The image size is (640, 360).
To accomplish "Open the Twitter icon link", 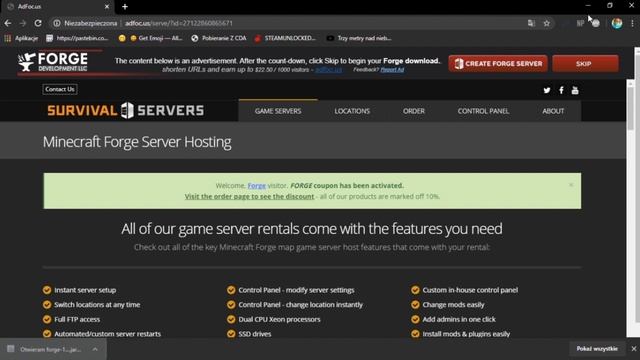I will tap(547, 90).
